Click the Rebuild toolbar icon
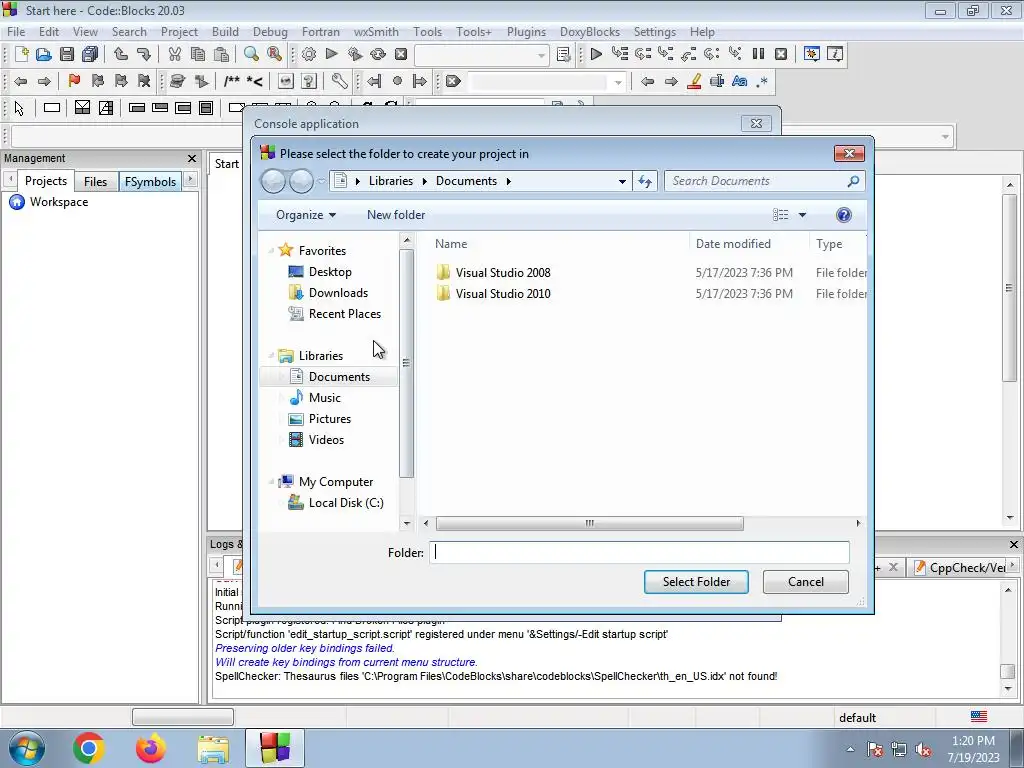This screenshot has width=1024, height=768. coord(378,54)
